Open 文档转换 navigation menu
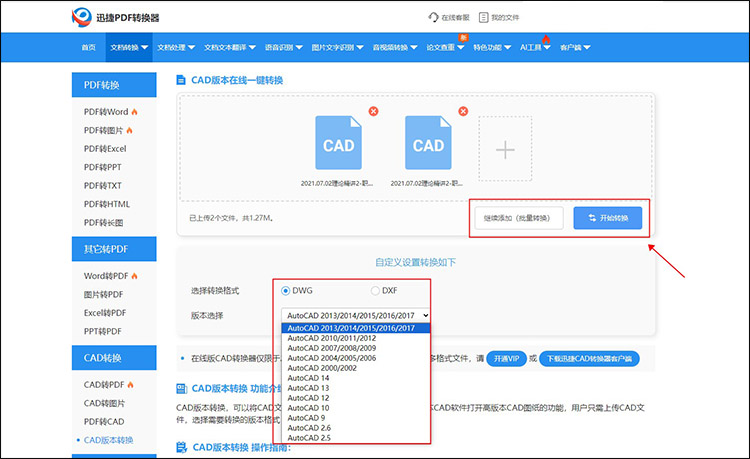Image resolution: width=750 pixels, height=459 pixels. [x=129, y=47]
